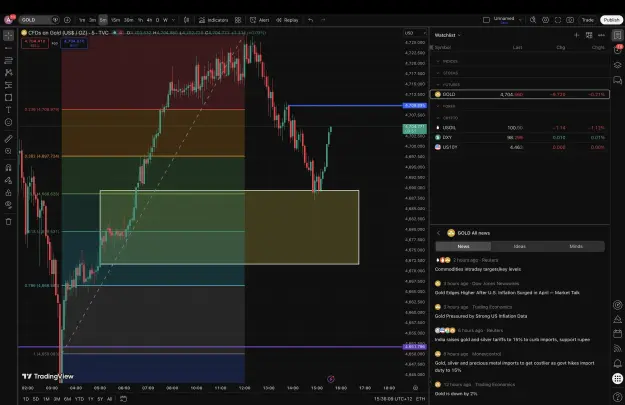
Task: Select the DXY watchlist row
Action: click(520, 138)
